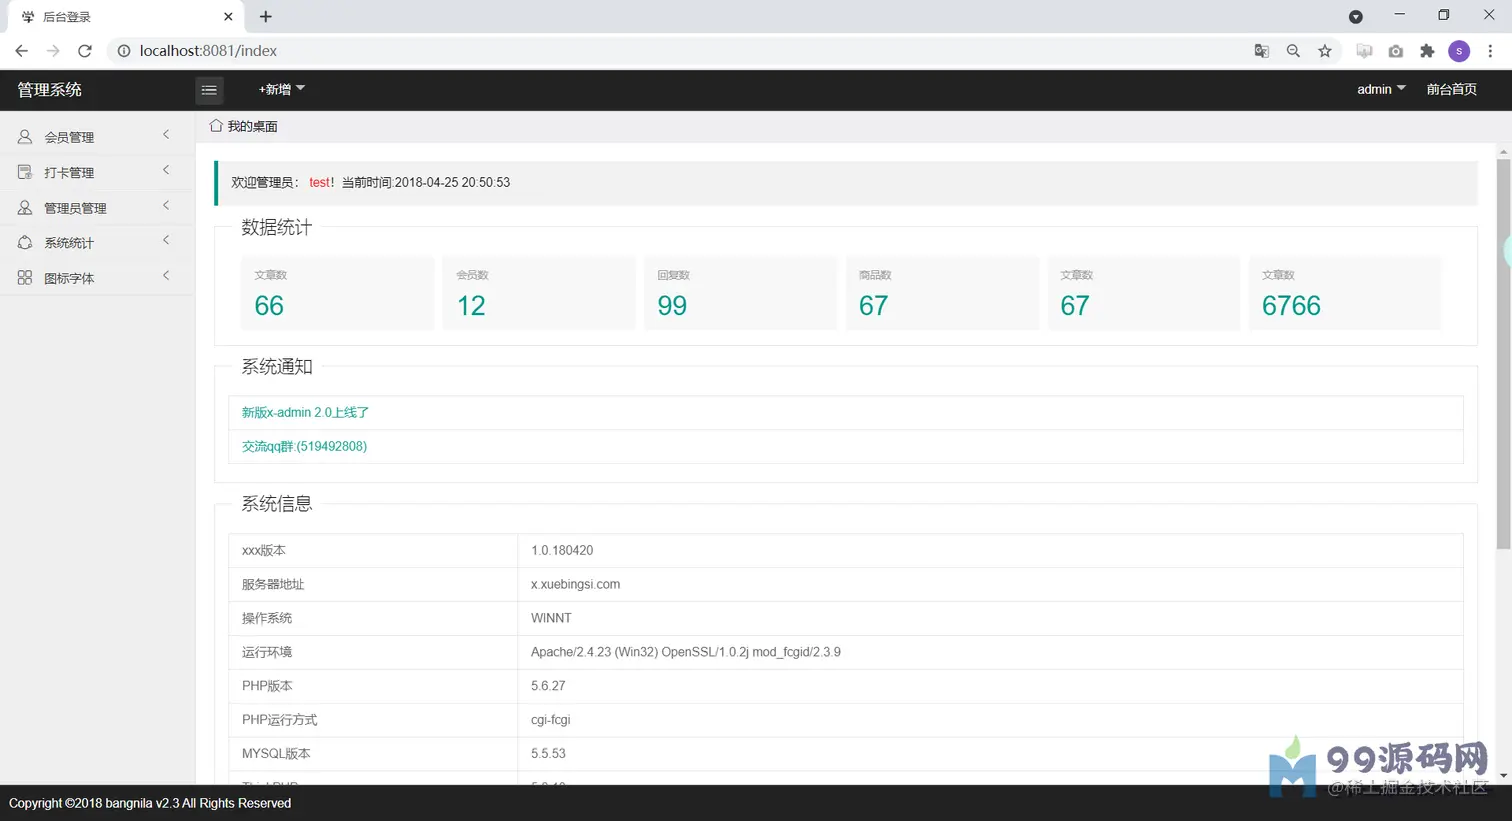Bookmark this page with the star icon

click(1325, 51)
